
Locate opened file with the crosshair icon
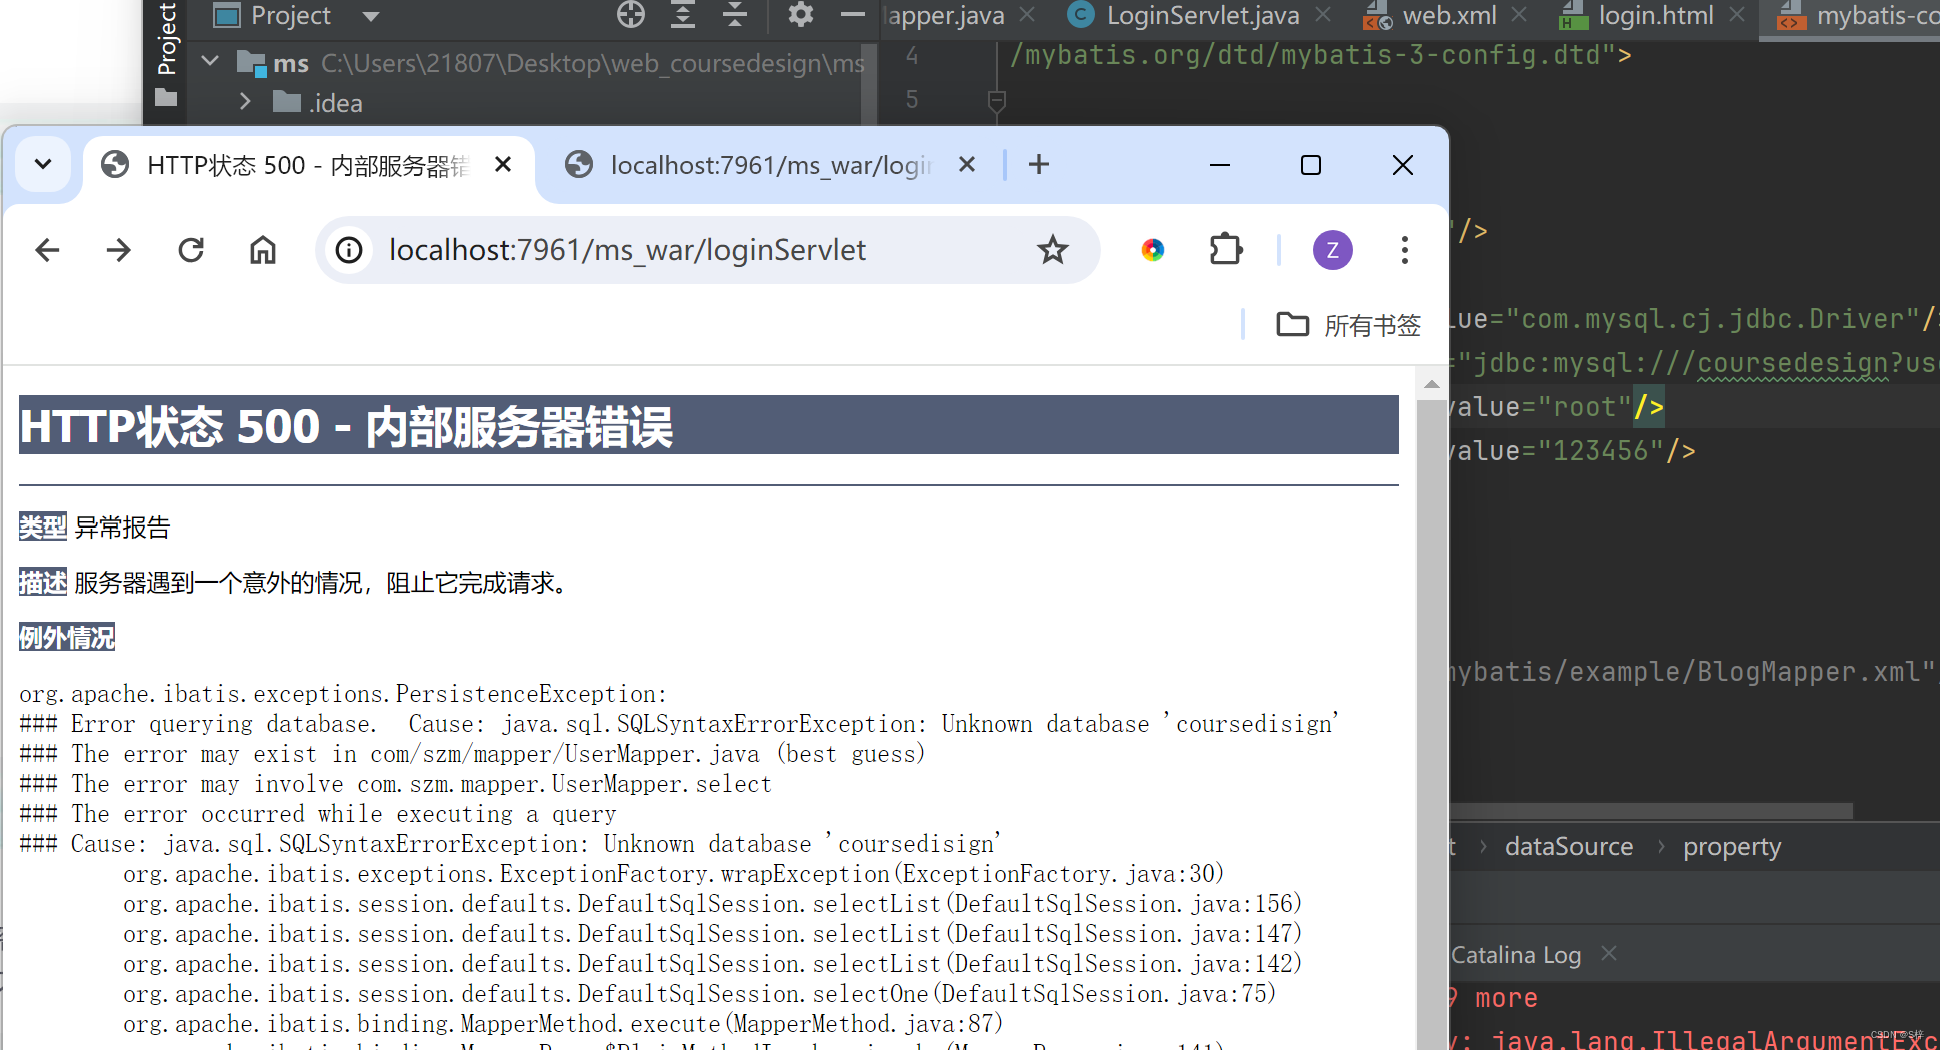tap(630, 15)
